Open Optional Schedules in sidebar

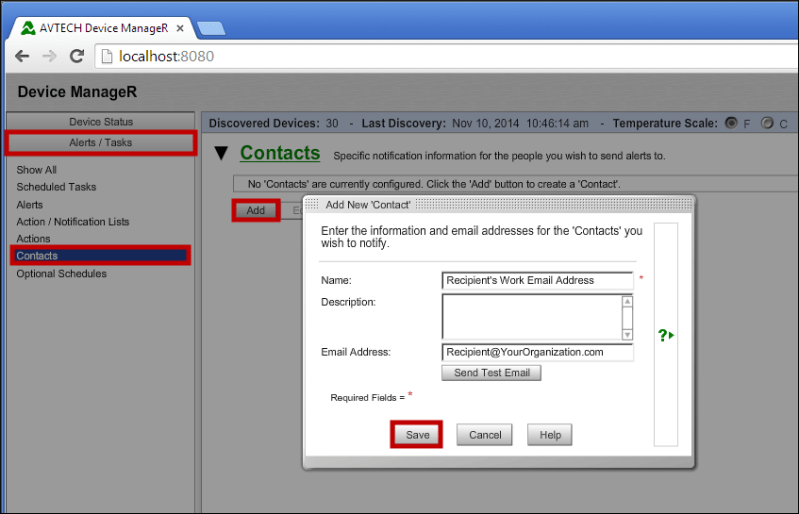[x=61, y=274]
